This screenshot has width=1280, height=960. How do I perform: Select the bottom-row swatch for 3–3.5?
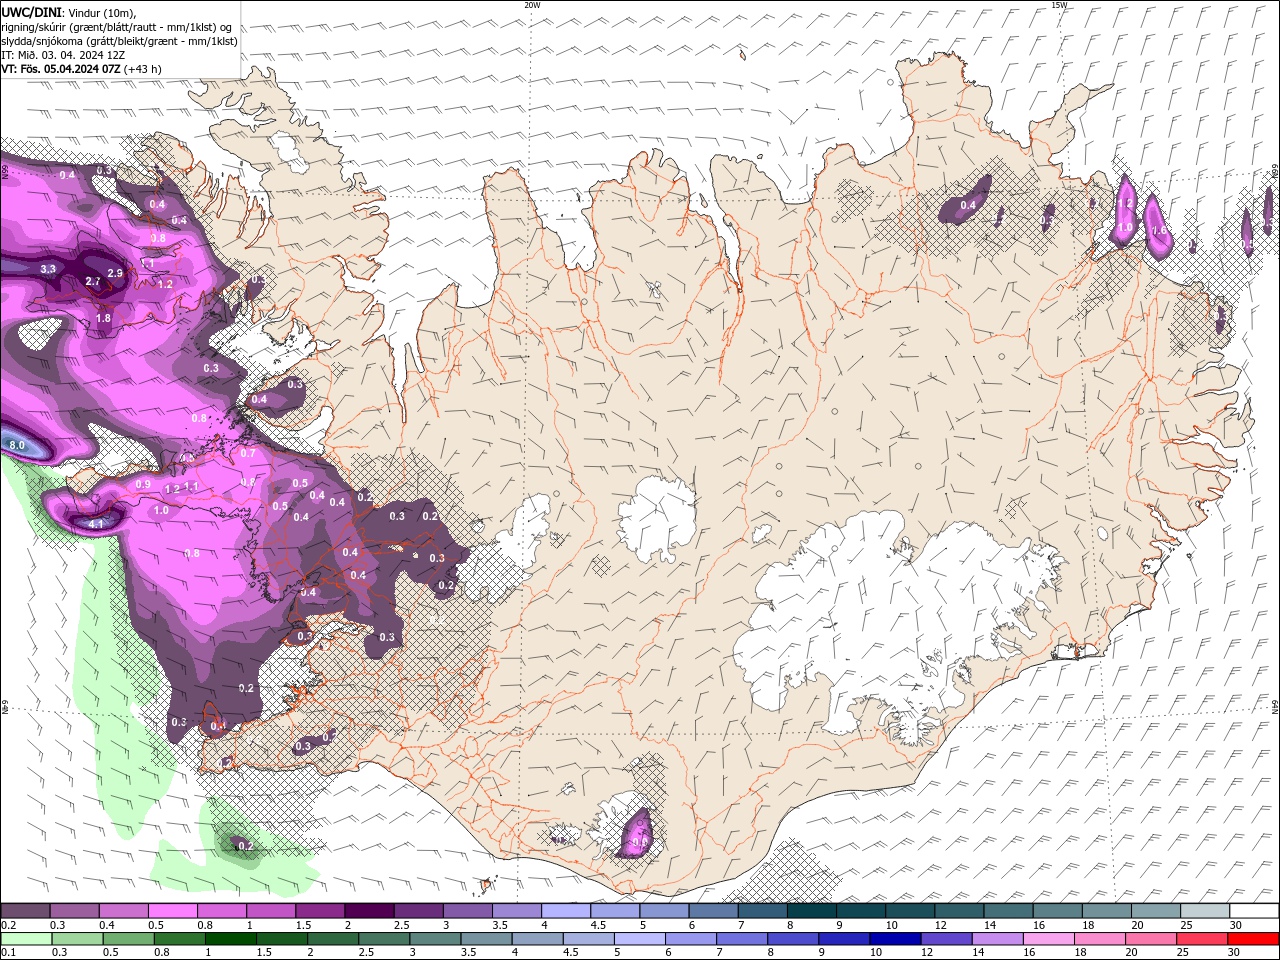435,939
